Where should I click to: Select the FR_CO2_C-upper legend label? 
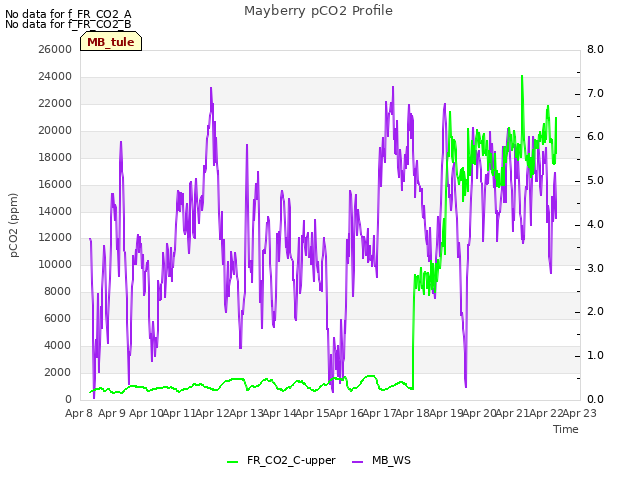pyautogui.click(x=291, y=461)
